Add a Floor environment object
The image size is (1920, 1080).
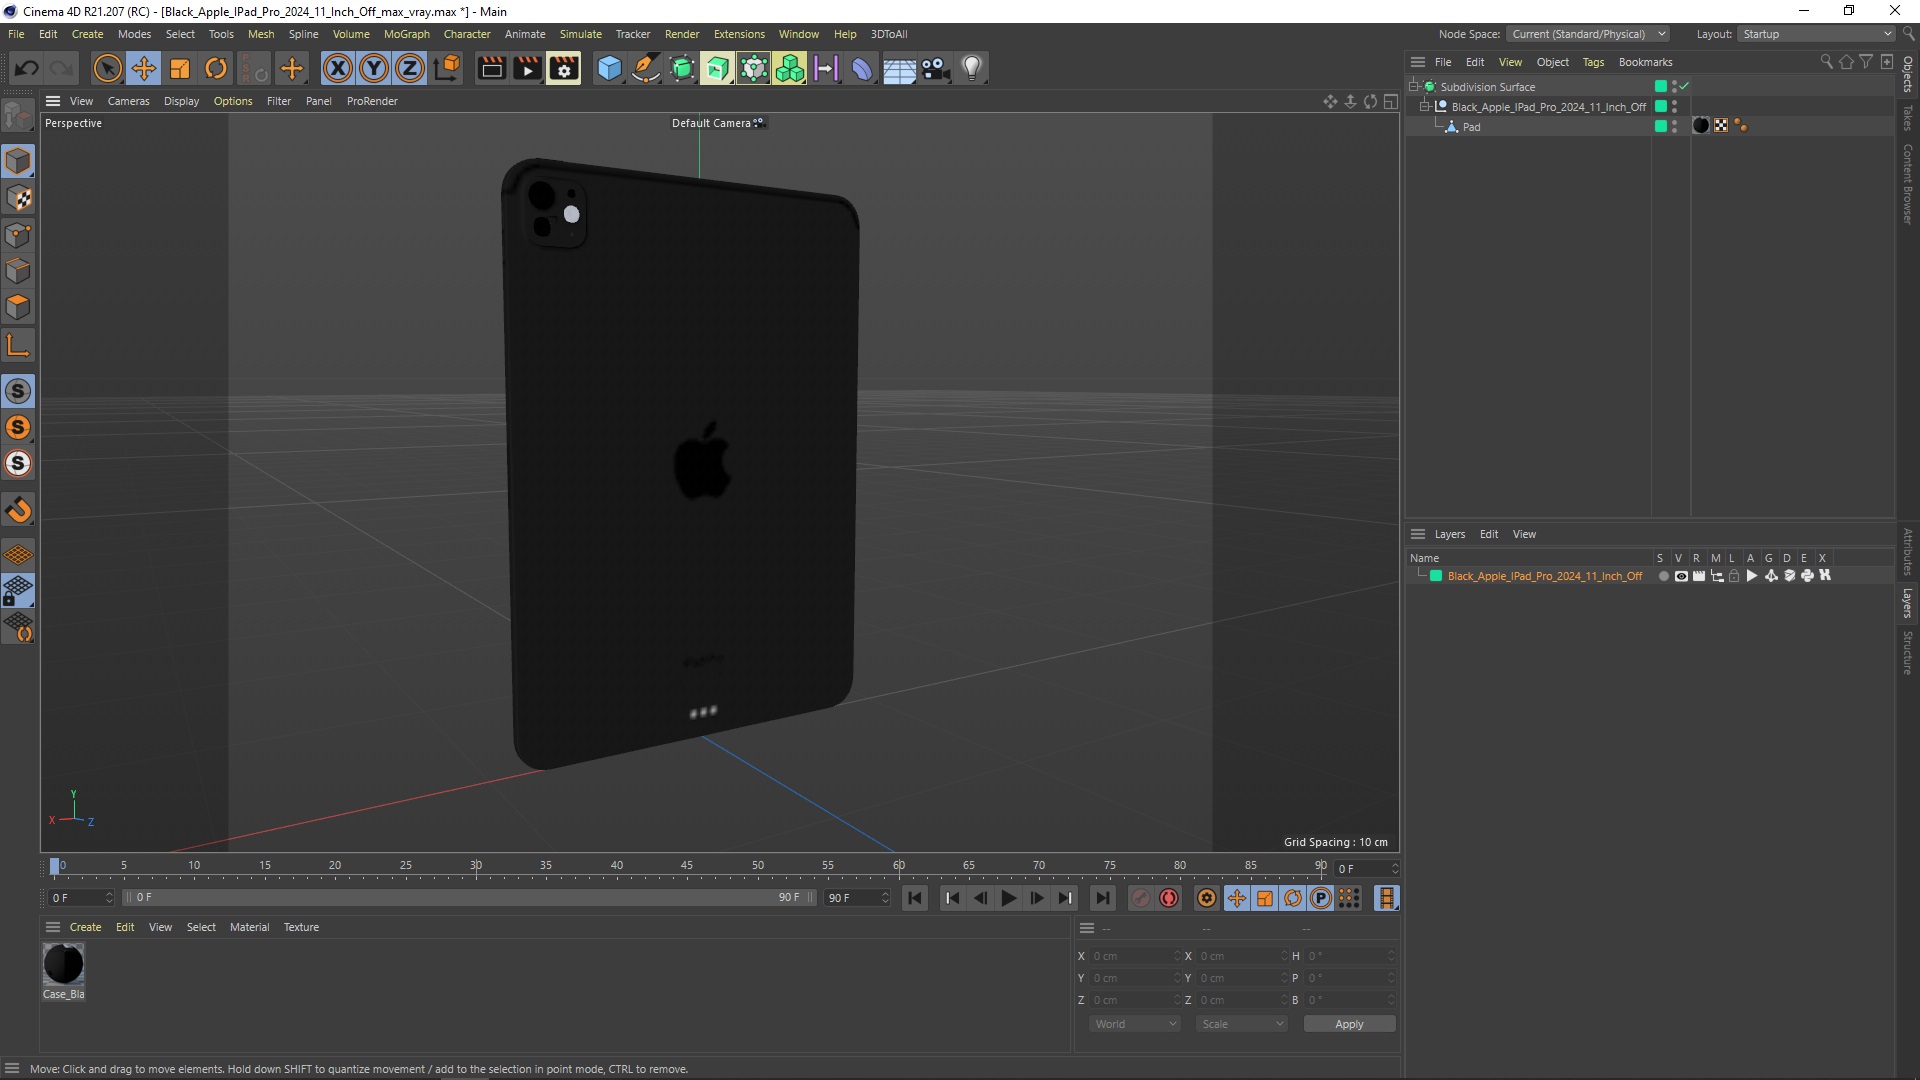(x=899, y=68)
